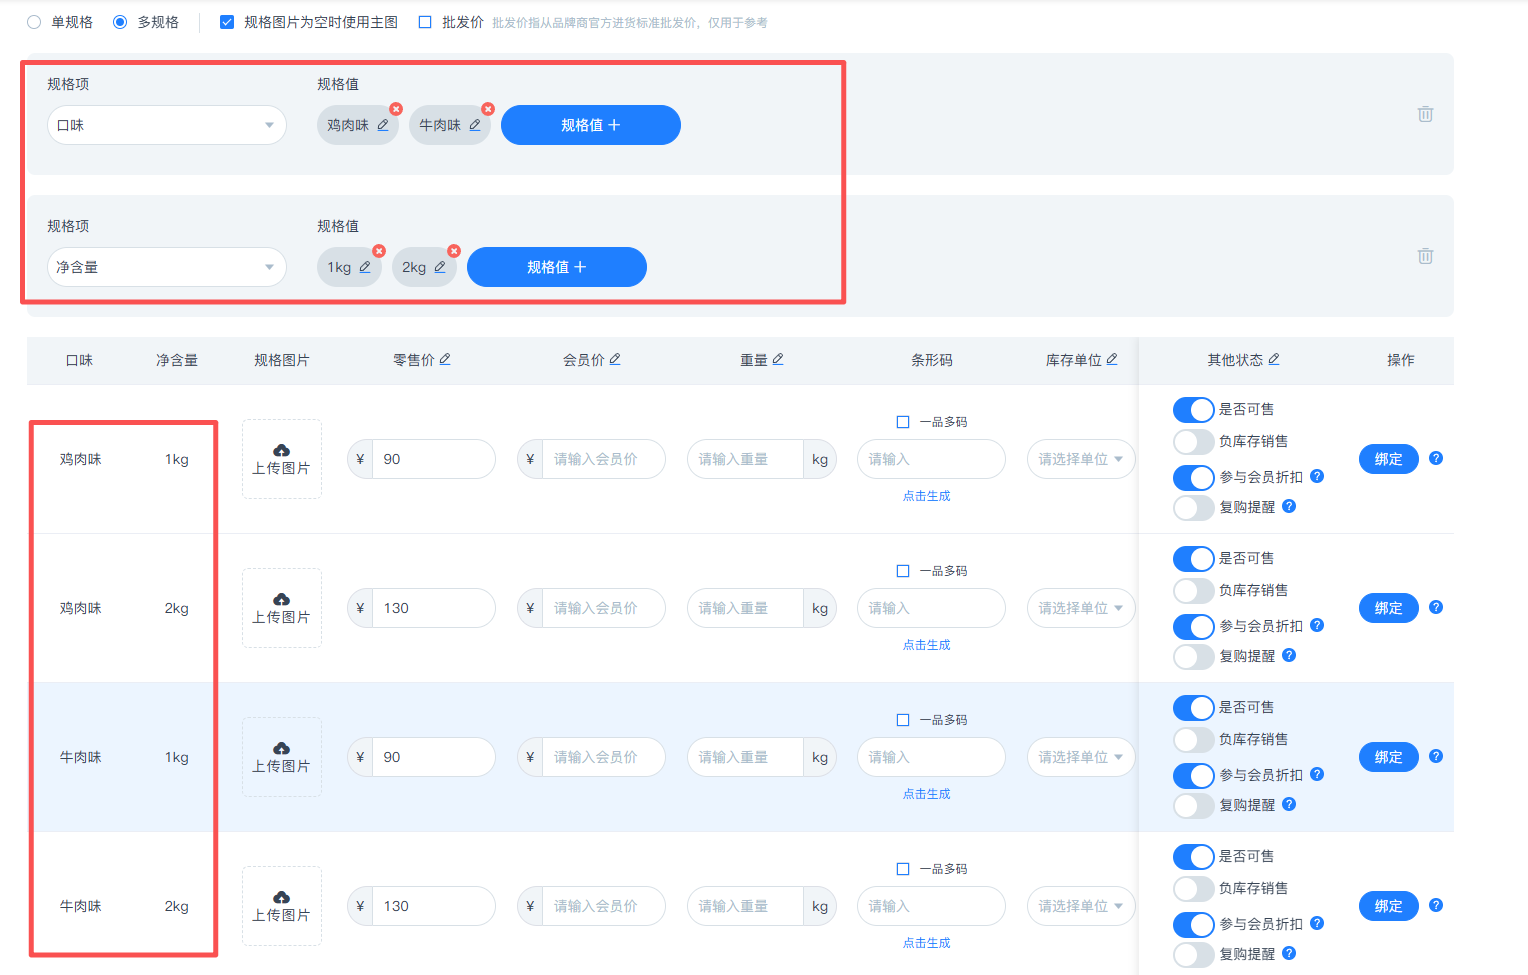Delete the 净含量 specification row
This screenshot has height=975, width=1528.
pos(1425,256)
